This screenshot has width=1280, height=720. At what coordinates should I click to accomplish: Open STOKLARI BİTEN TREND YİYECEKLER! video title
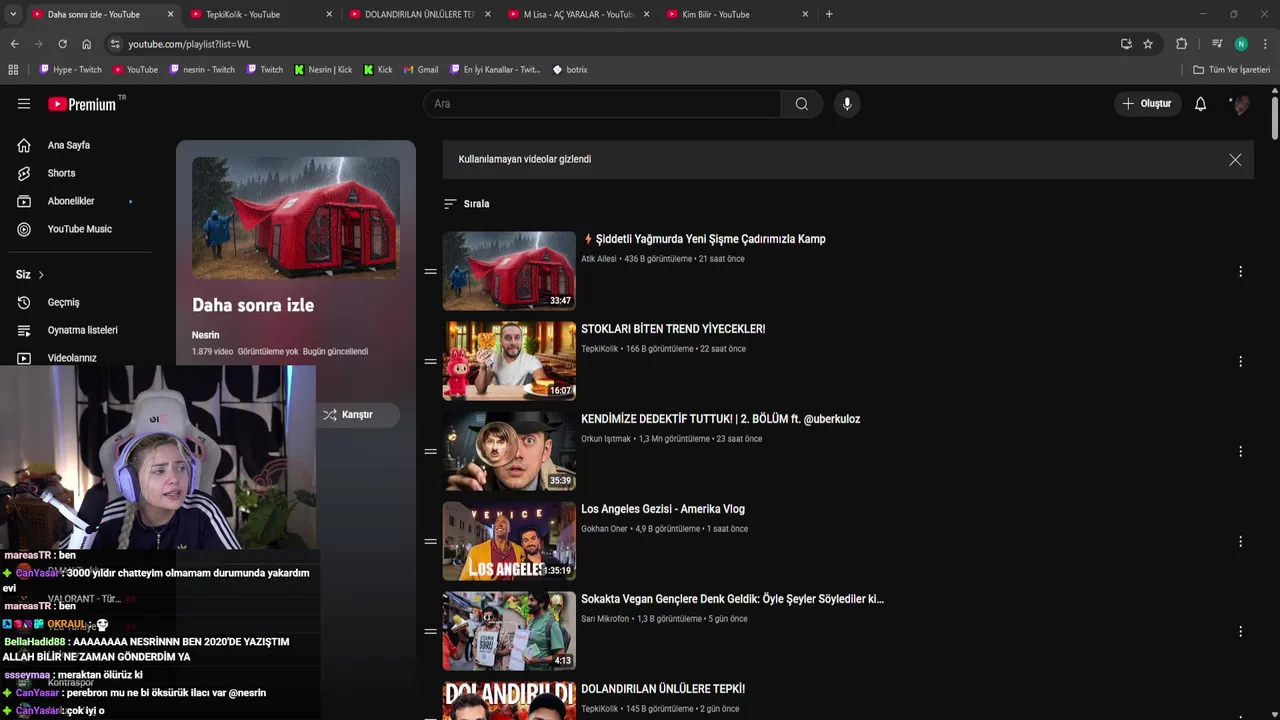(673, 329)
